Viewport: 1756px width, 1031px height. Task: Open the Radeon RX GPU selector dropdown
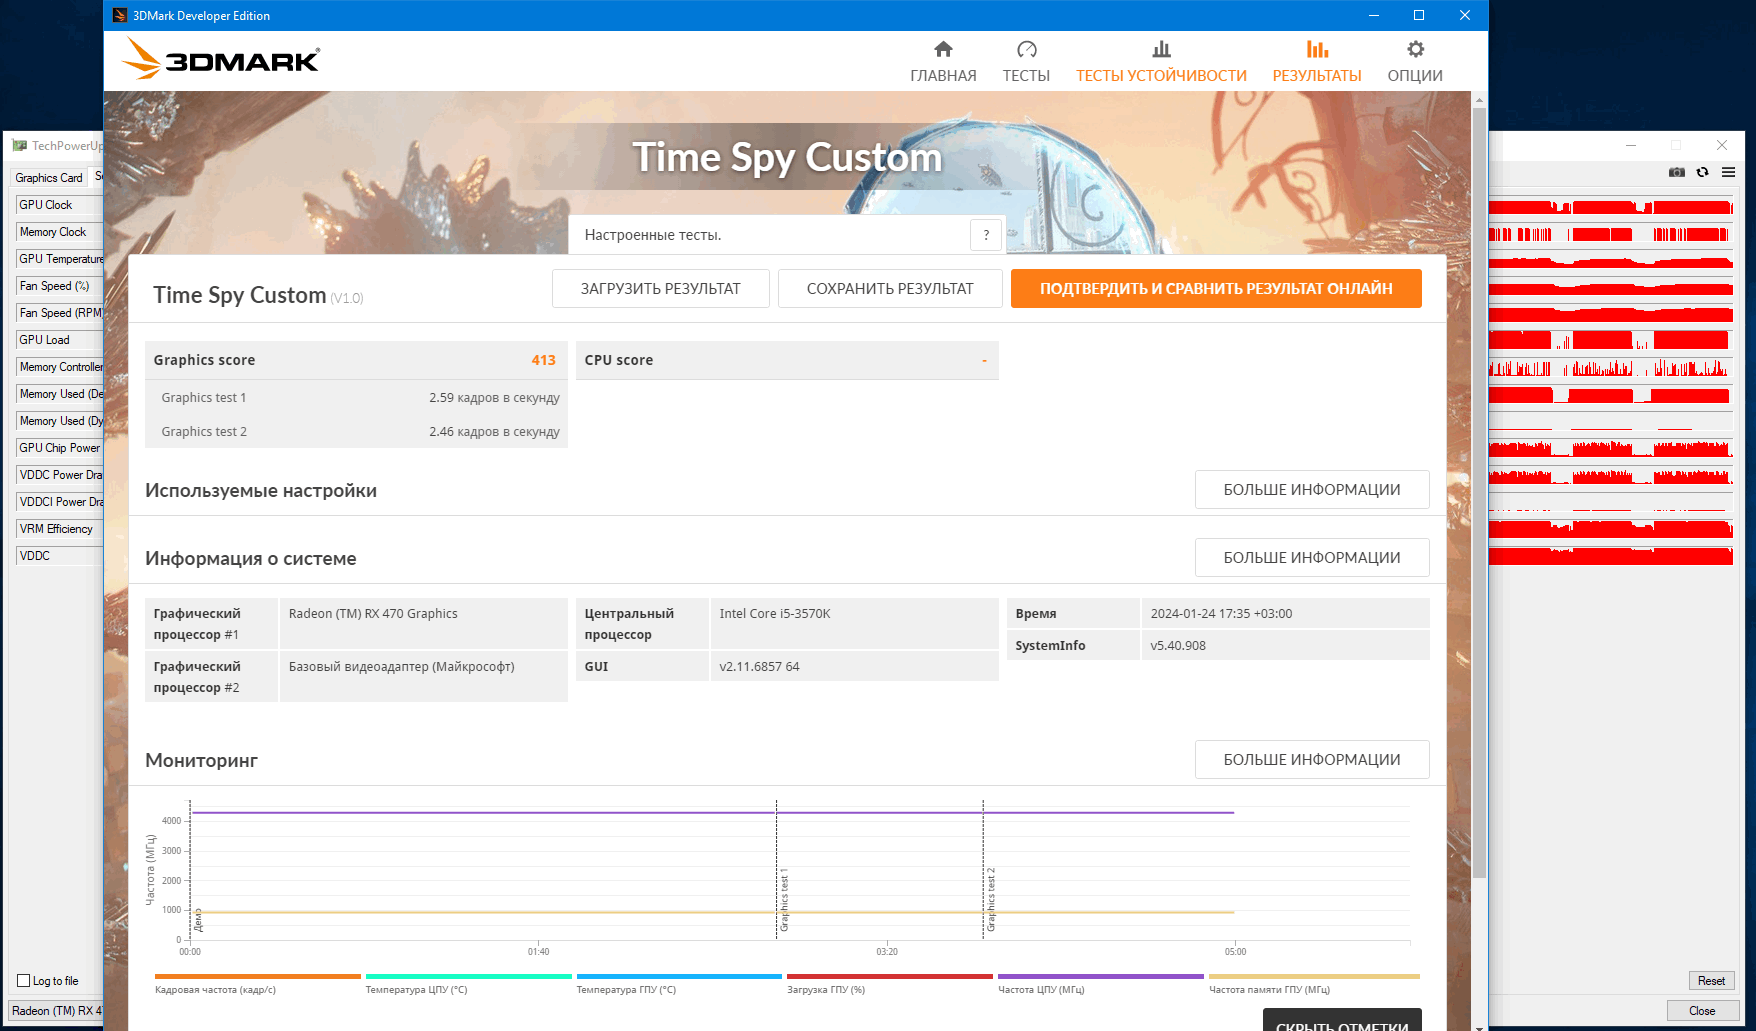pyautogui.click(x=56, y=1010)
